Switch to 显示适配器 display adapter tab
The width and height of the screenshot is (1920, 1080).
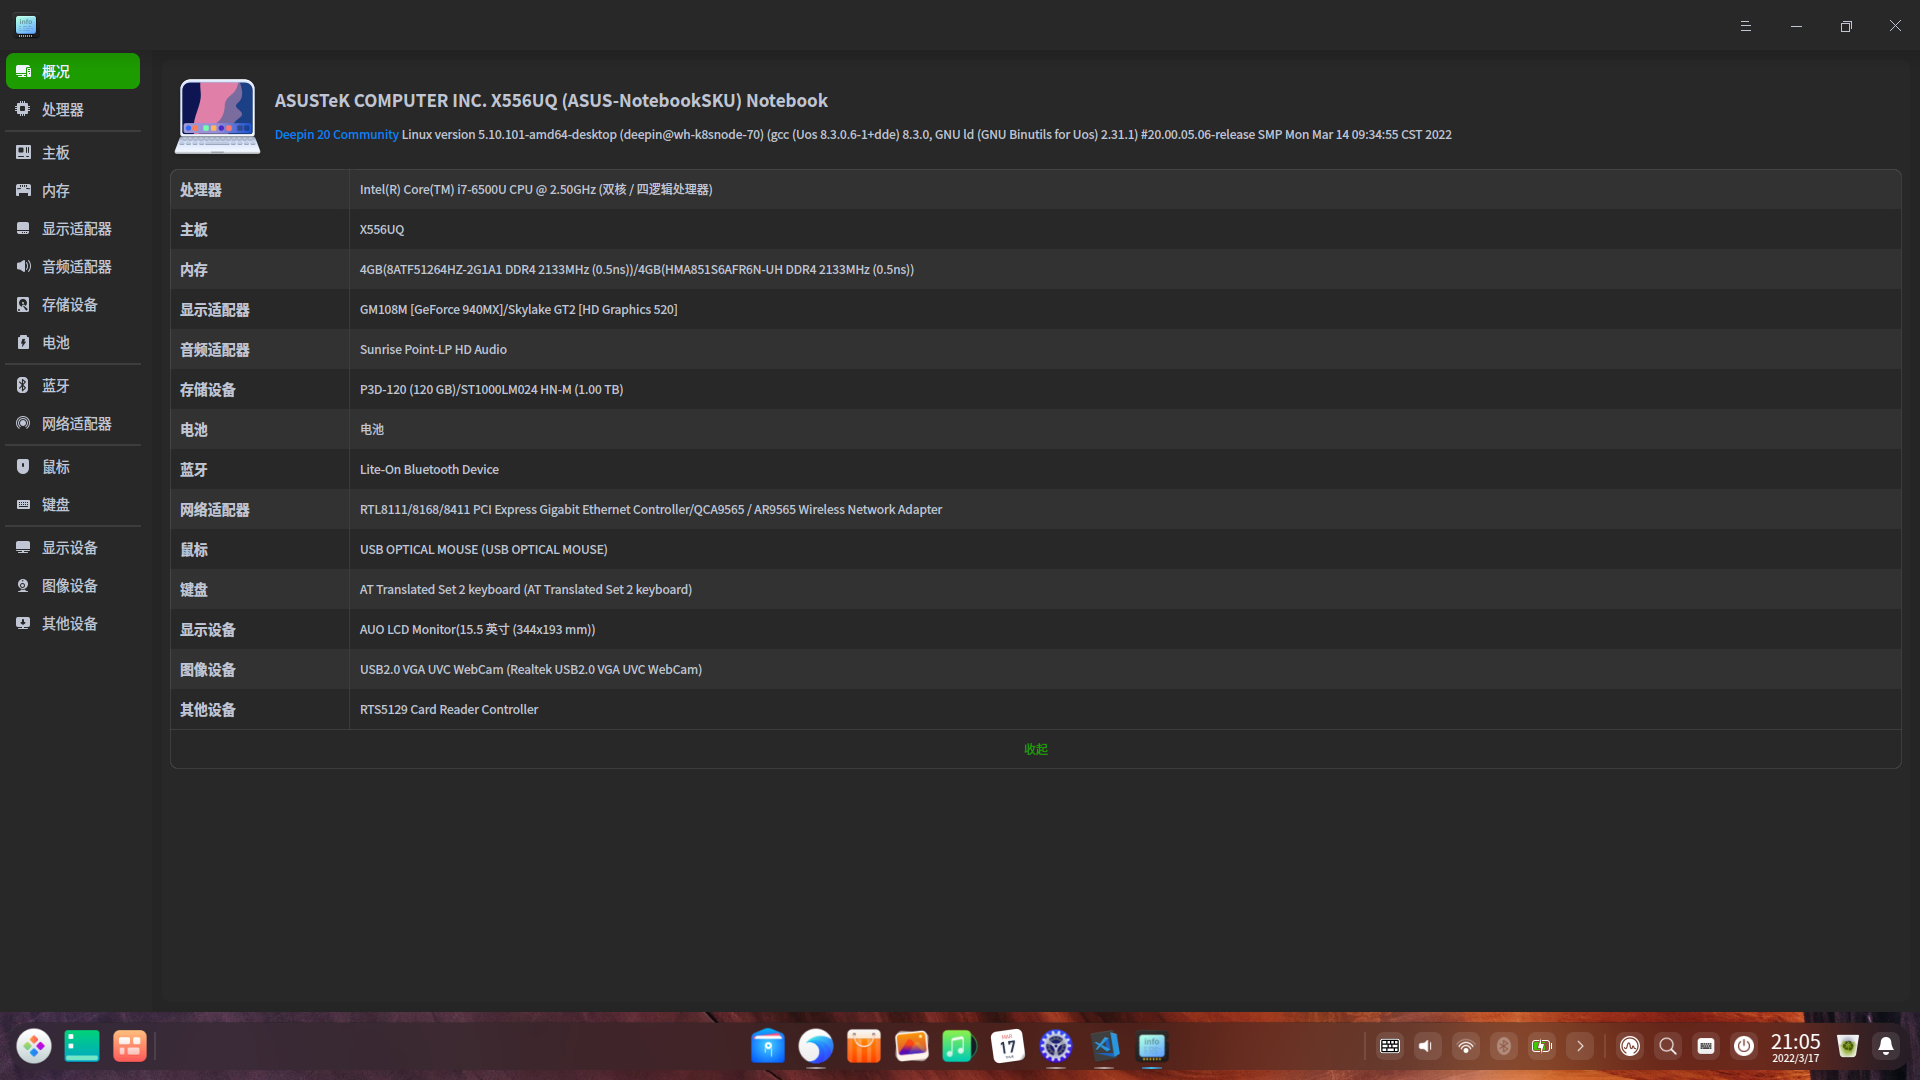76,229
